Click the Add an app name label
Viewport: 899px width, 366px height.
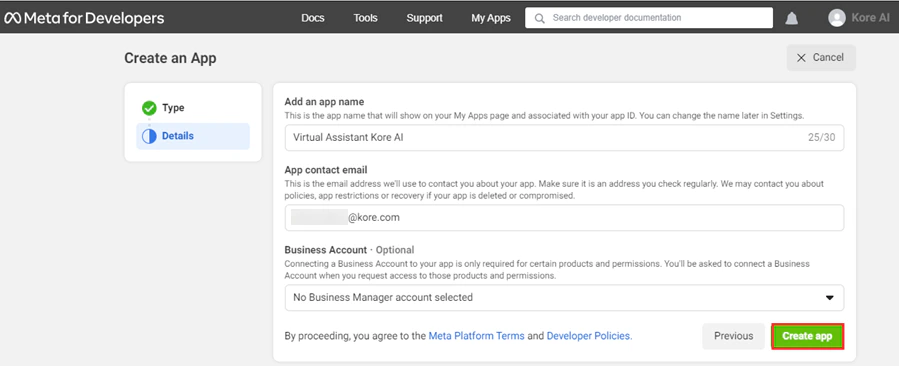(x=325, y=102)
